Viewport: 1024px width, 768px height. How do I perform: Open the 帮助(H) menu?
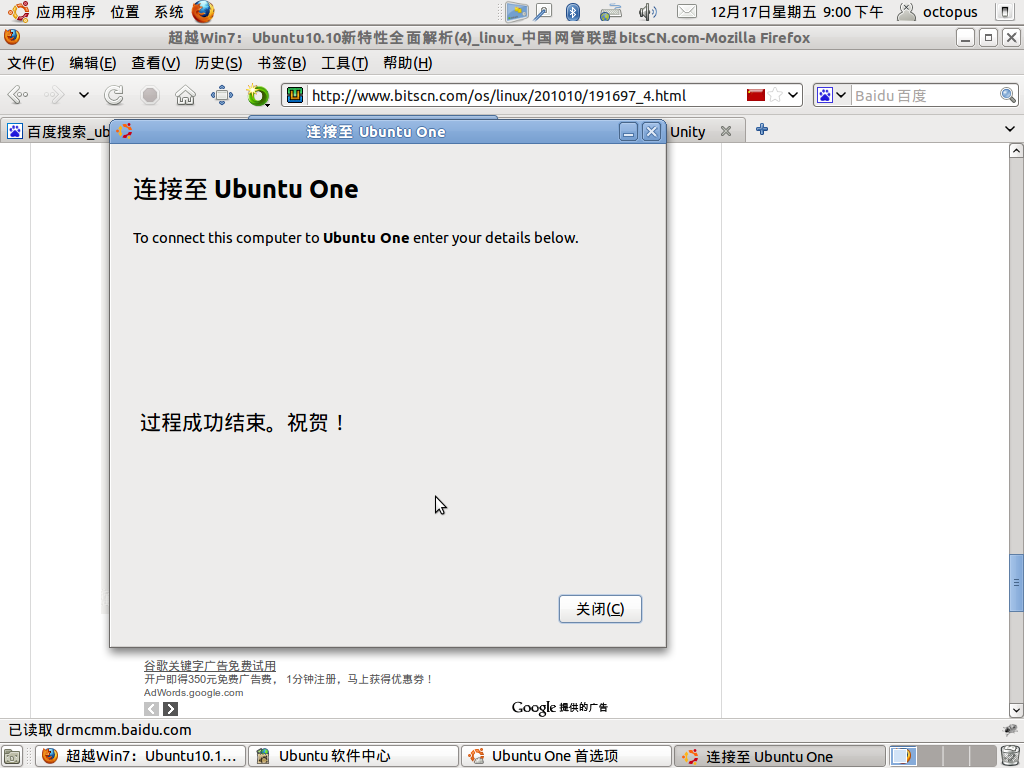pos(408,63)
